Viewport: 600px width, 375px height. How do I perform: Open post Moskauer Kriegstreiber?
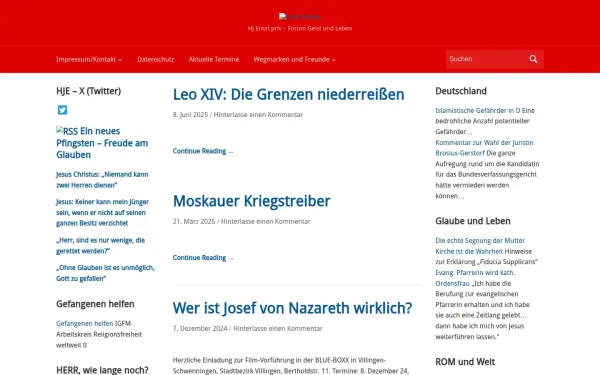pyautogui.click(x=251, y=201)
